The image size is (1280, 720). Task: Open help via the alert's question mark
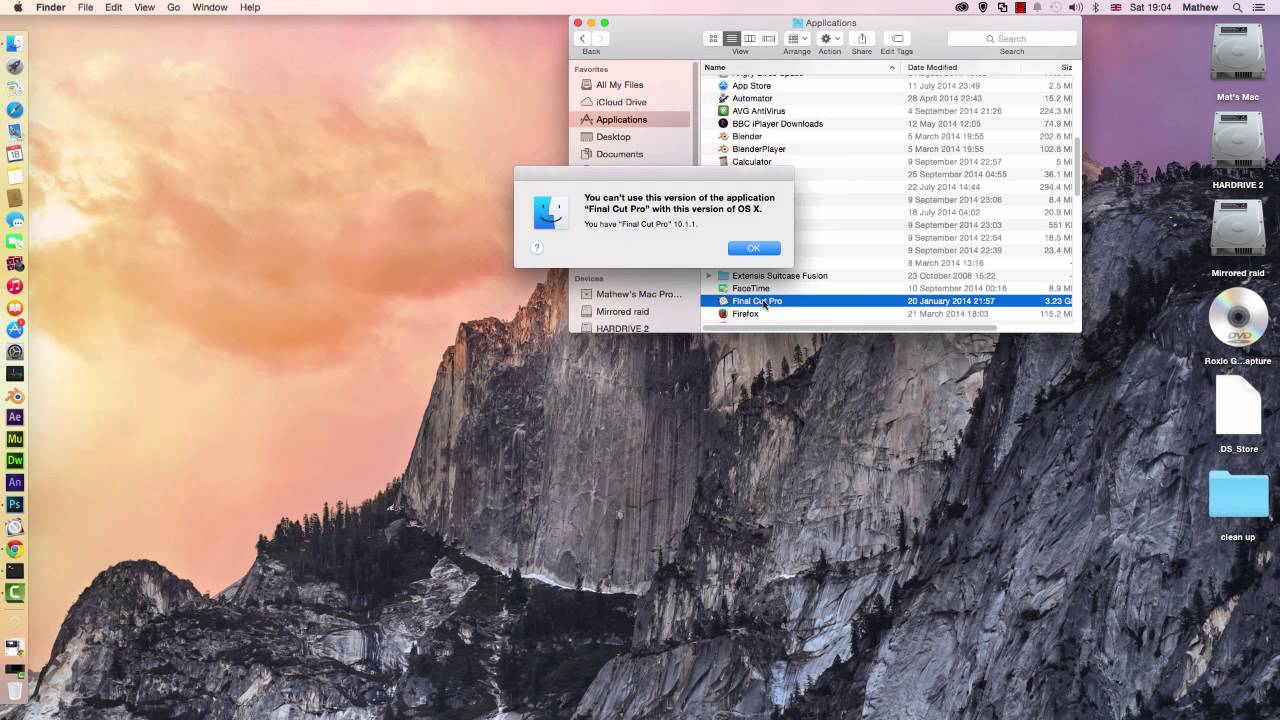click(x=537, y=248)
